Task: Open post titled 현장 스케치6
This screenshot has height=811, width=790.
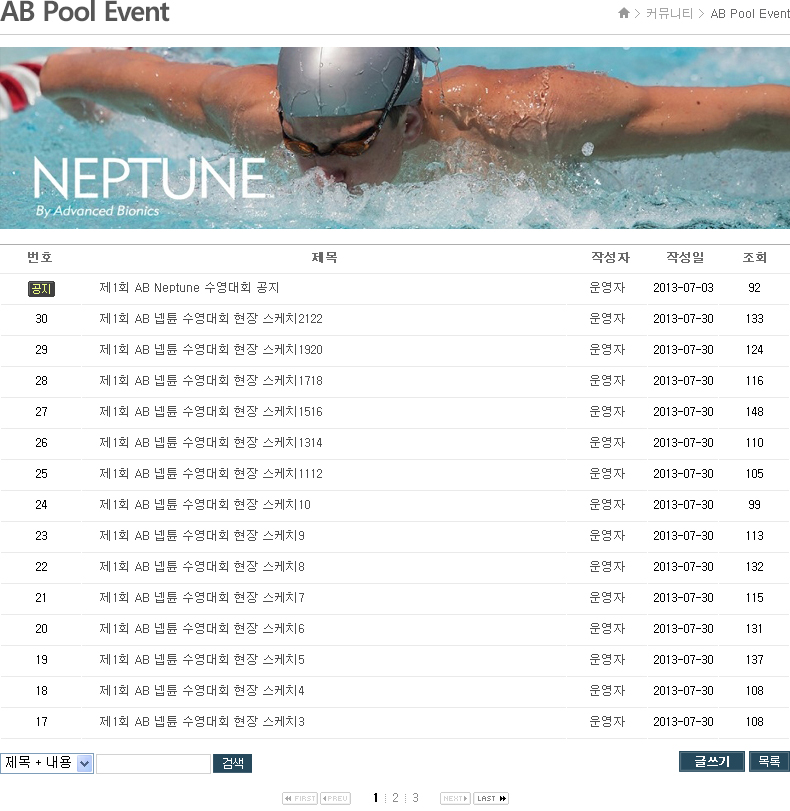Action: [x=202, y=629]
